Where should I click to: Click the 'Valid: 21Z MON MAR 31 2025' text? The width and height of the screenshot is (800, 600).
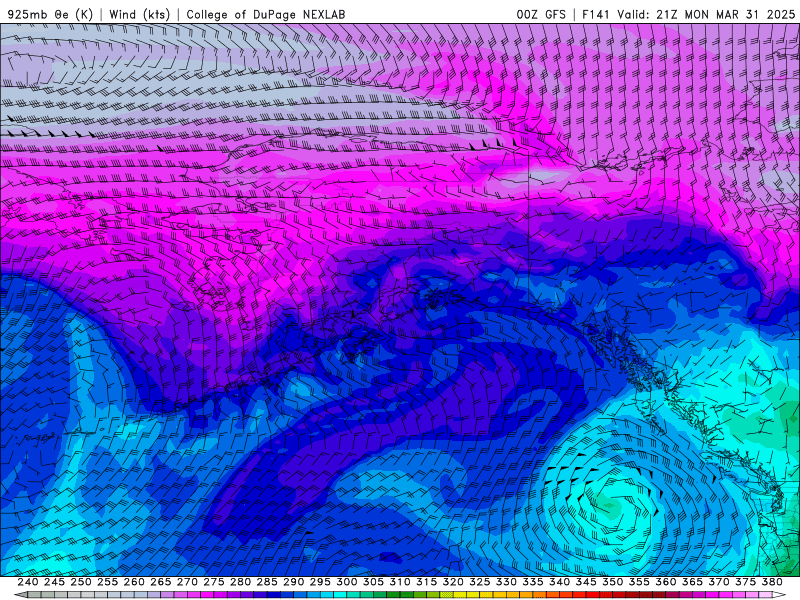click(706, 14)
